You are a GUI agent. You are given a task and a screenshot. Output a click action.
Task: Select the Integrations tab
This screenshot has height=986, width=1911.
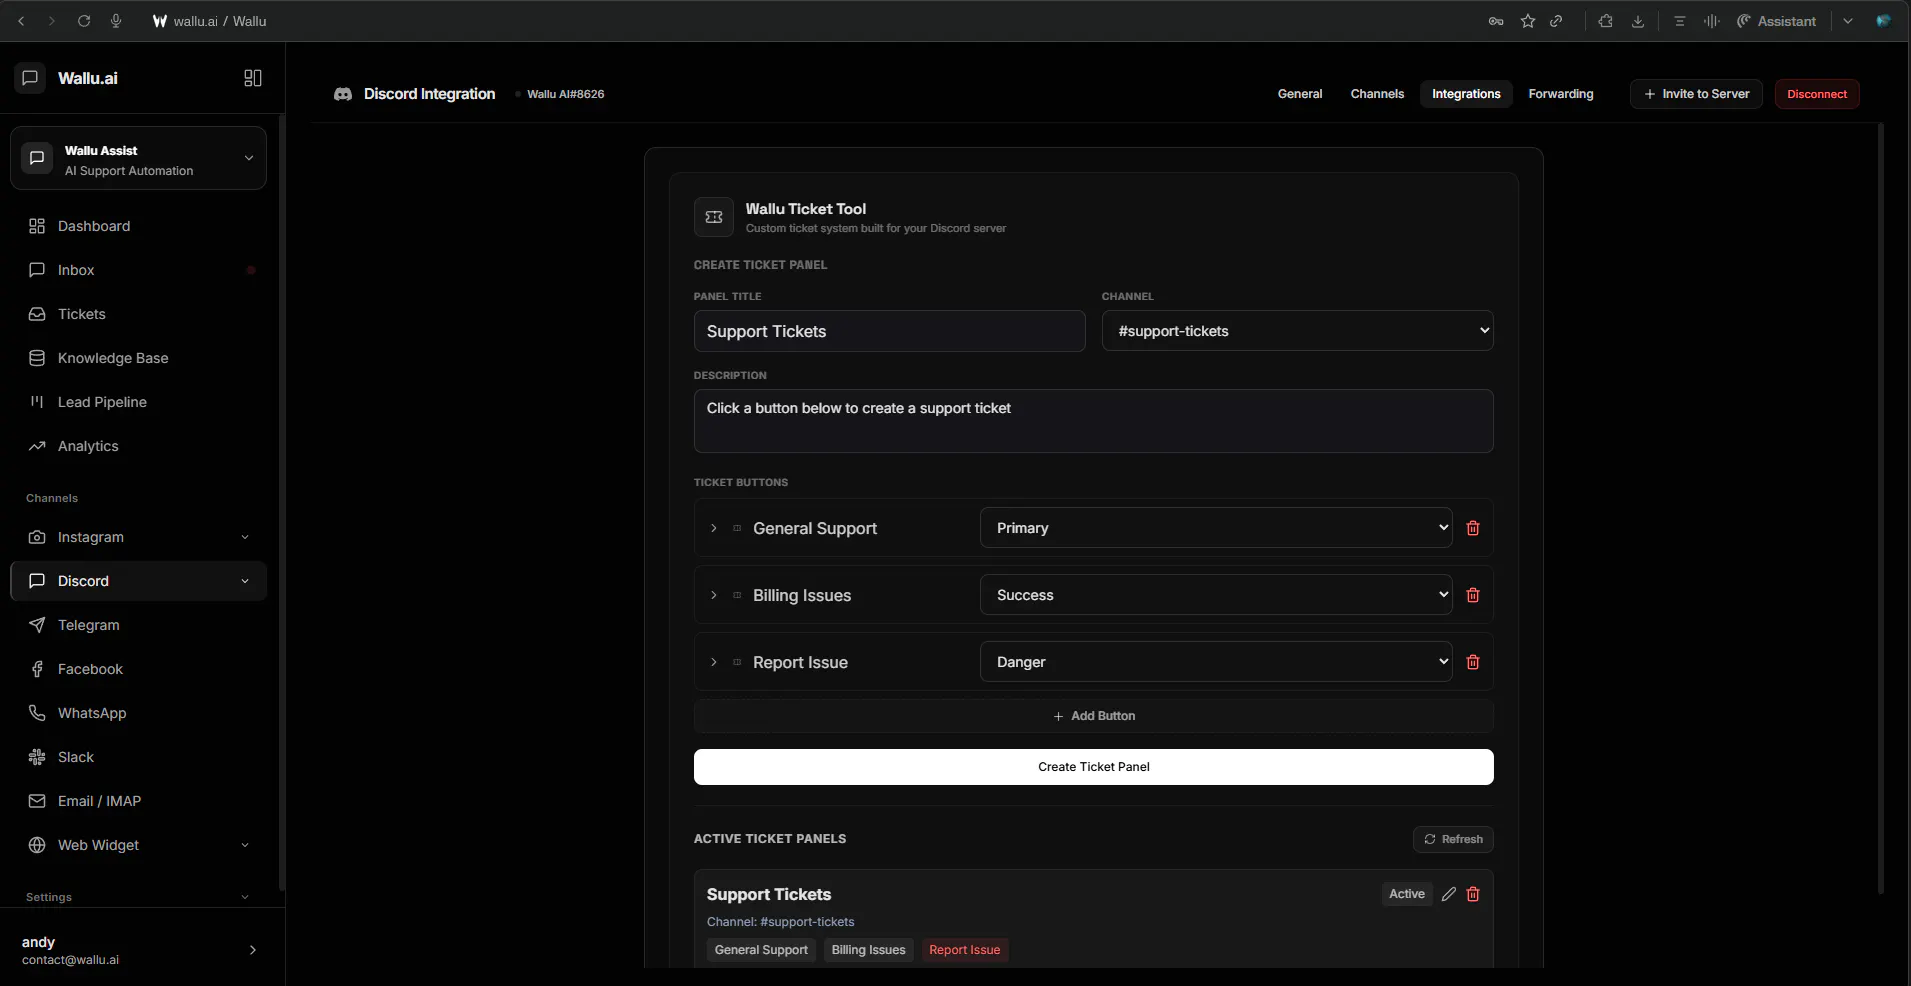[1466, 94]
